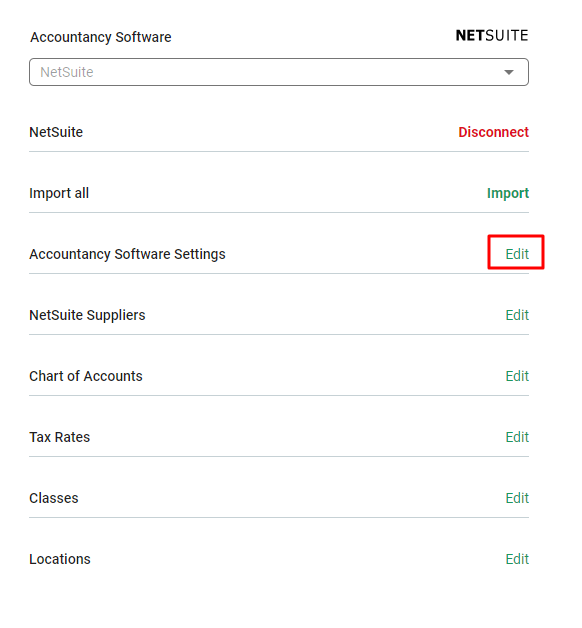The image size is (582, 628).
Task: Click the Import all row label
Action: 59,193
